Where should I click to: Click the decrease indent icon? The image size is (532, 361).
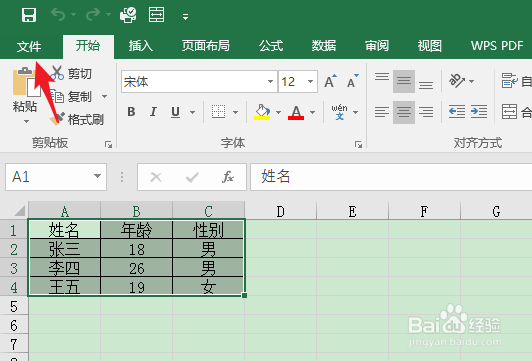coord(457,112)
